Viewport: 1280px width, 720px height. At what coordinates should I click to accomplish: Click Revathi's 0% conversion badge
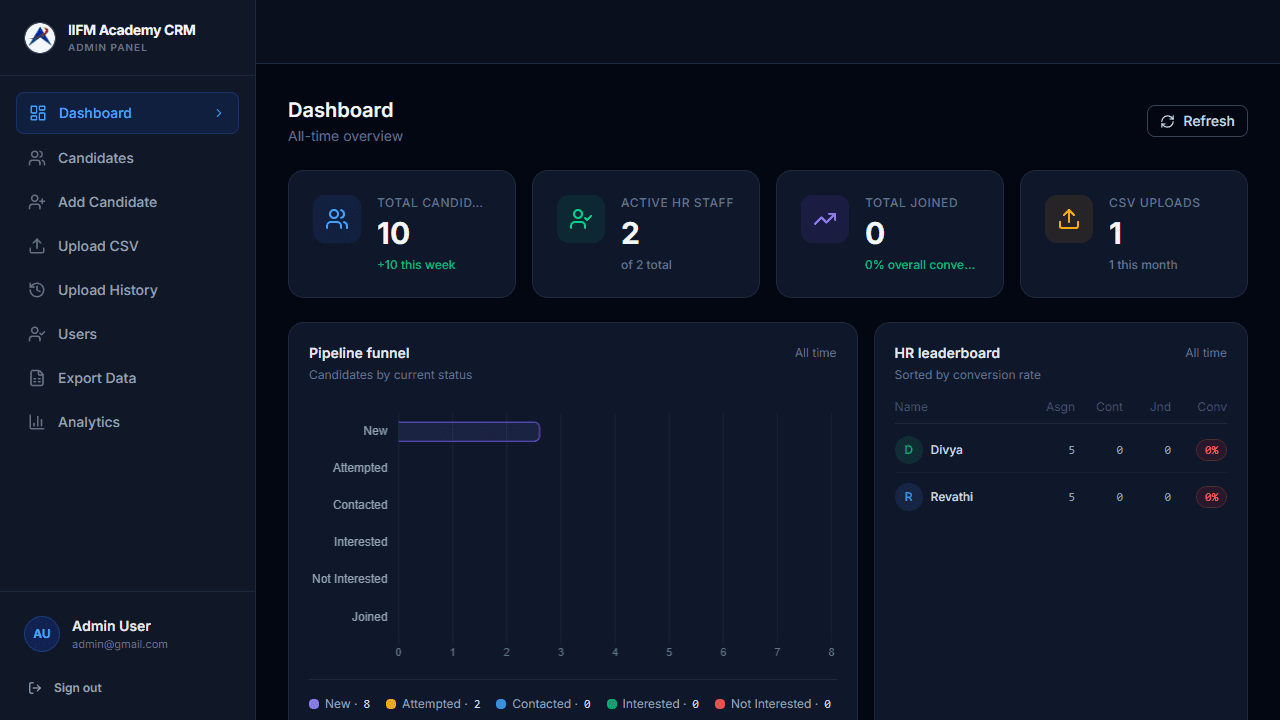1211,497
